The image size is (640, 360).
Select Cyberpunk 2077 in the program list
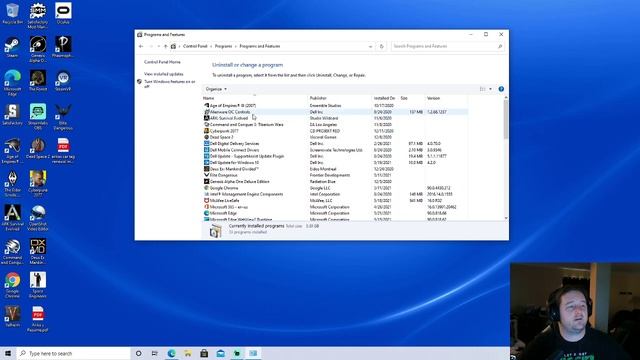335,131
